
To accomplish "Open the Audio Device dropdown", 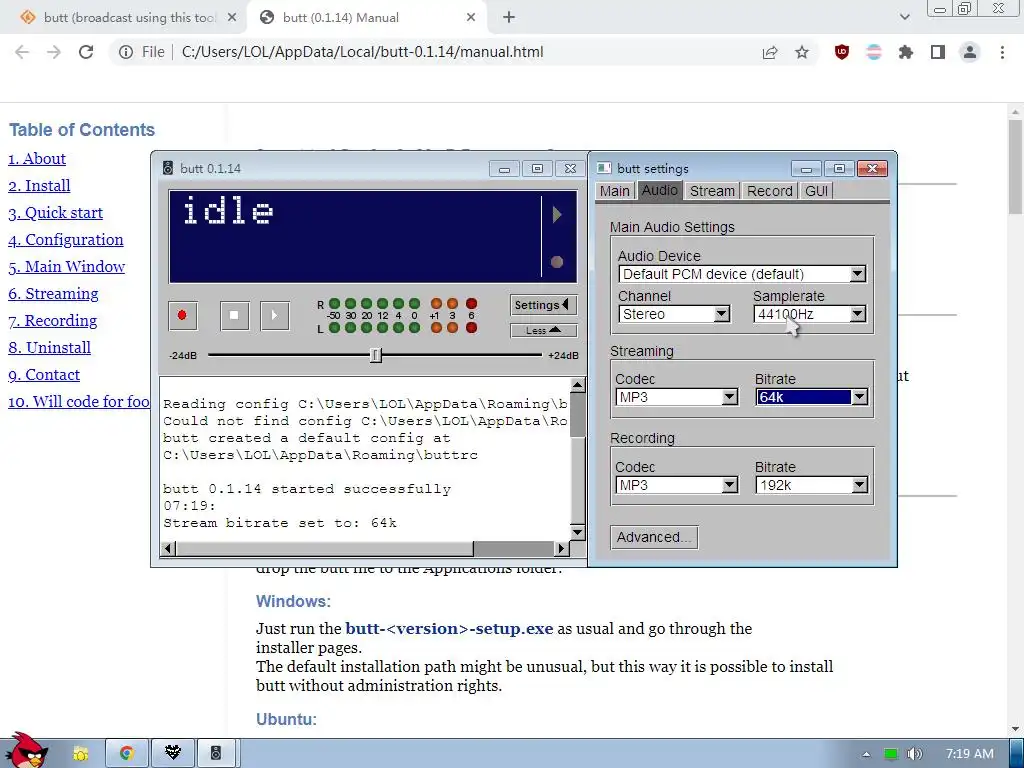I will coord(743,274).
